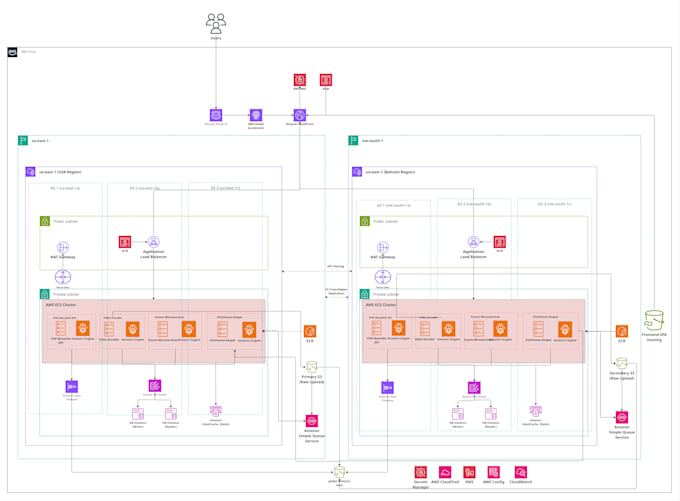Click the VPC icon for Bahrain Region

[357, 172]
